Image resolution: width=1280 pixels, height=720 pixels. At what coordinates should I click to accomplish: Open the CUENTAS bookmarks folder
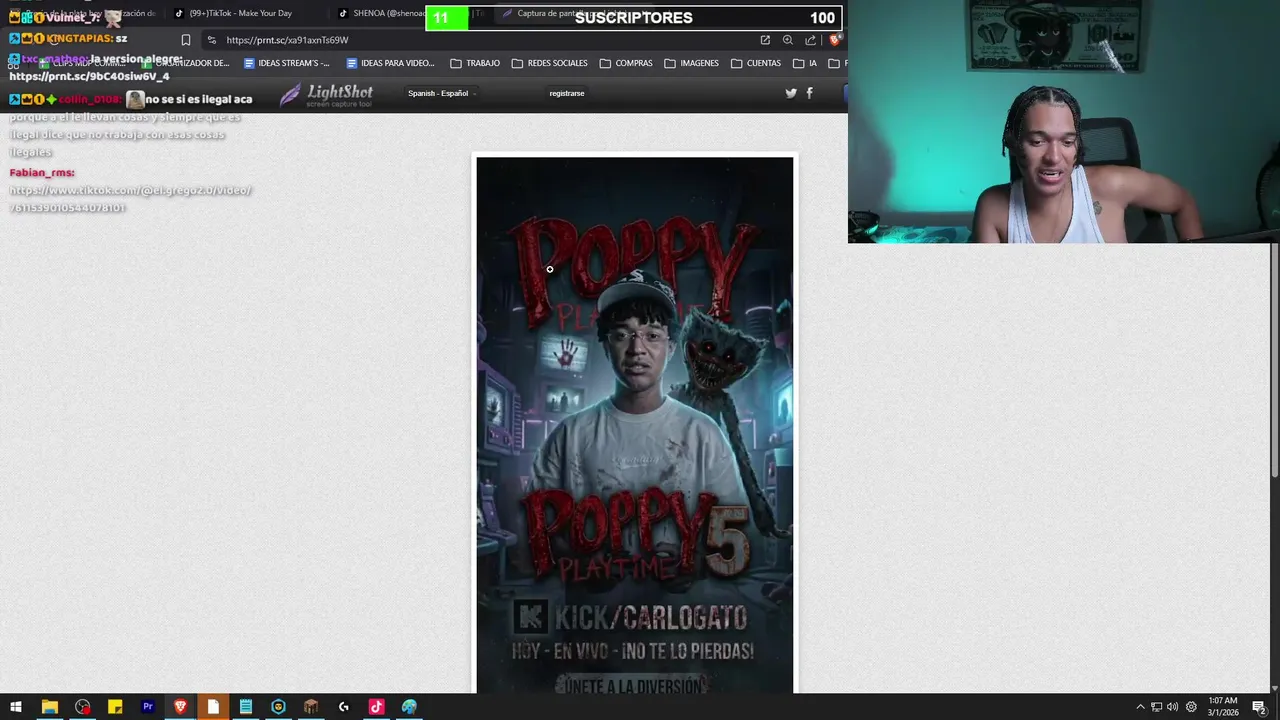756,63
